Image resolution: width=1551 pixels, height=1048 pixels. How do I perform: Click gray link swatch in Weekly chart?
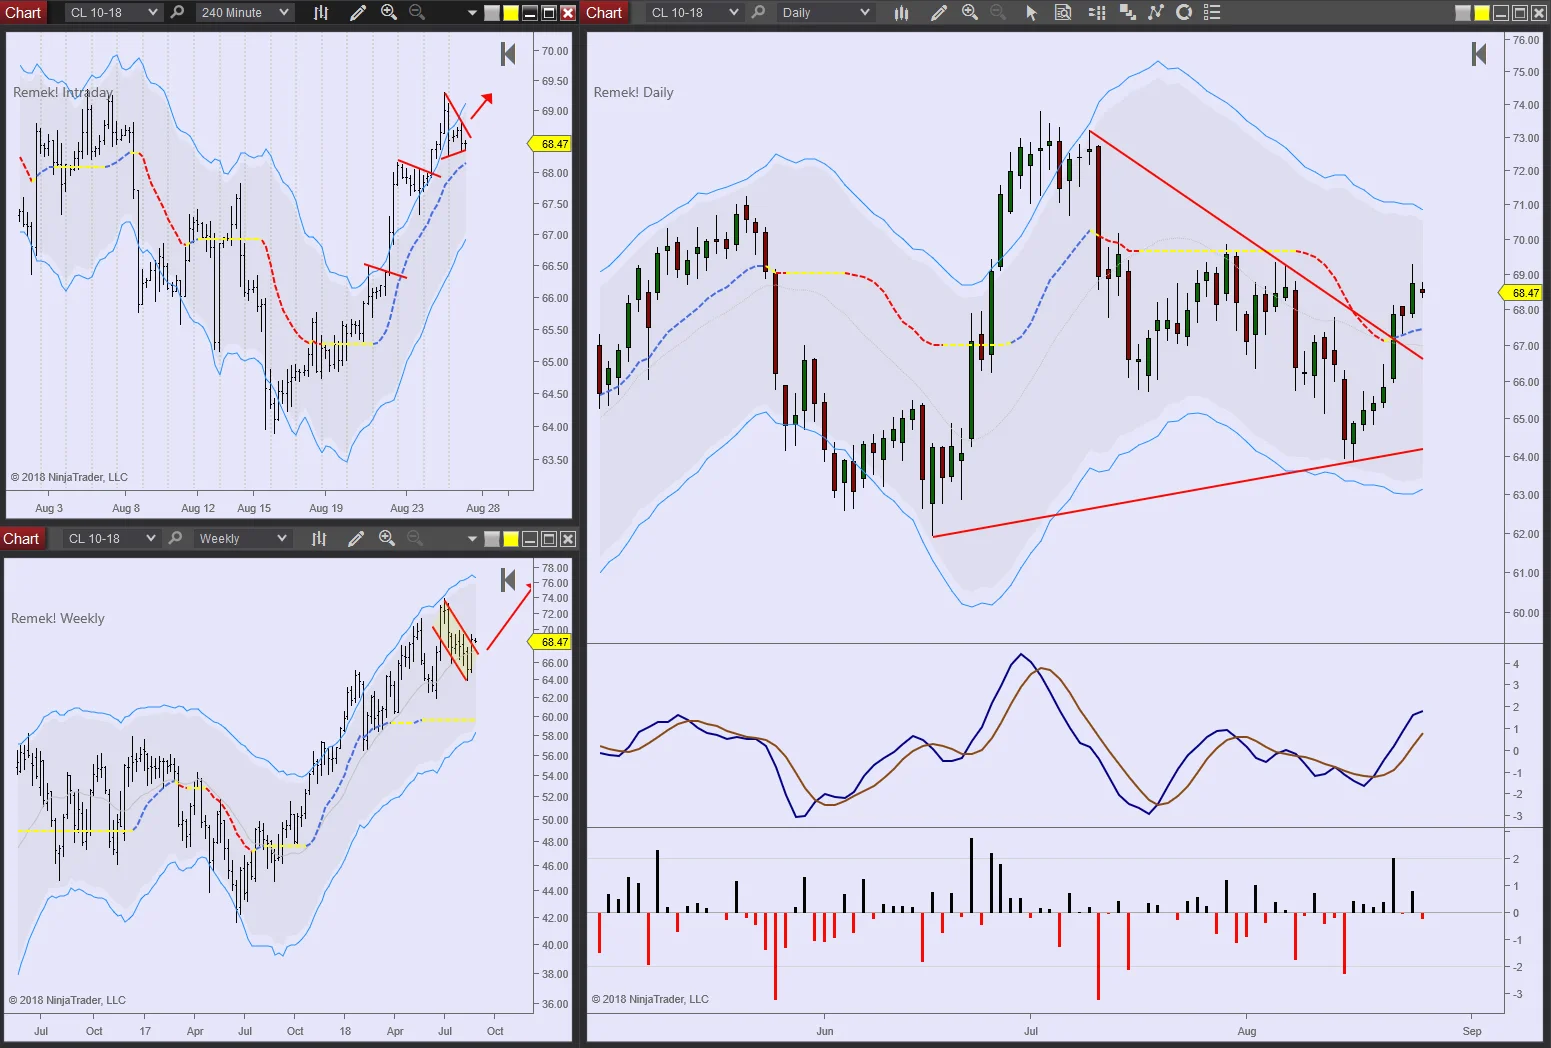click(492, 539)
